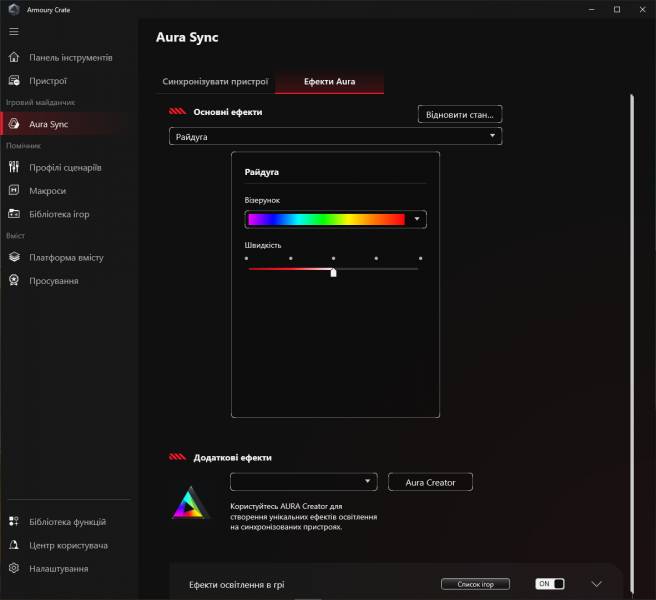Expand the Ефекти освітлення в грі chevron

(596, 584)
